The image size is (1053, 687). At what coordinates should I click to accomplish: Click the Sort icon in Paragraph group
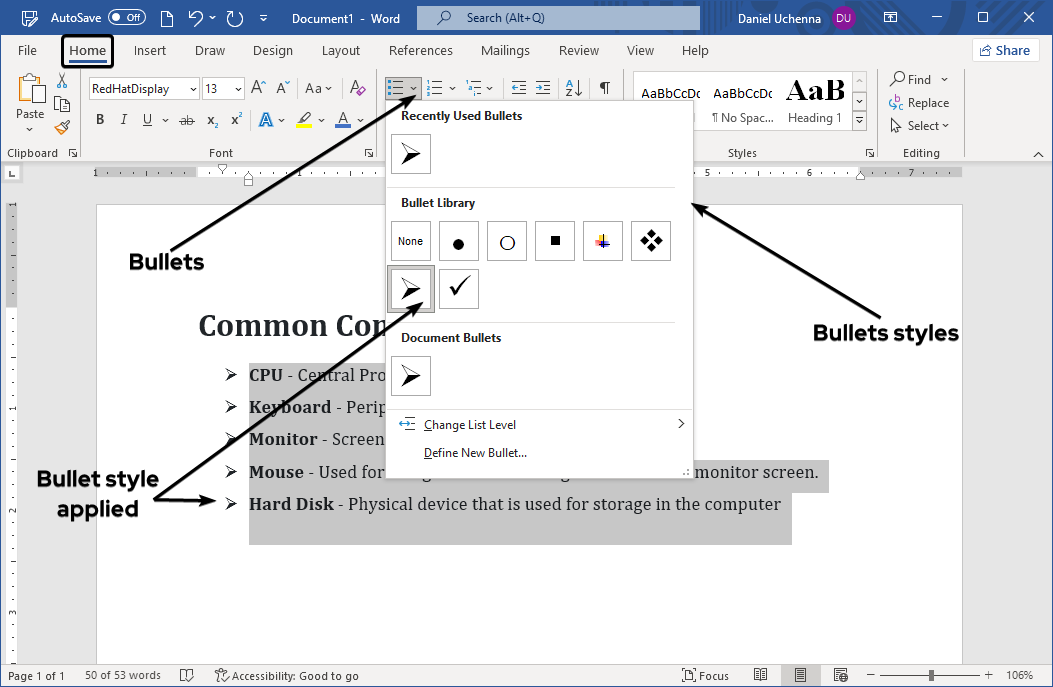(x=574, y=88)
